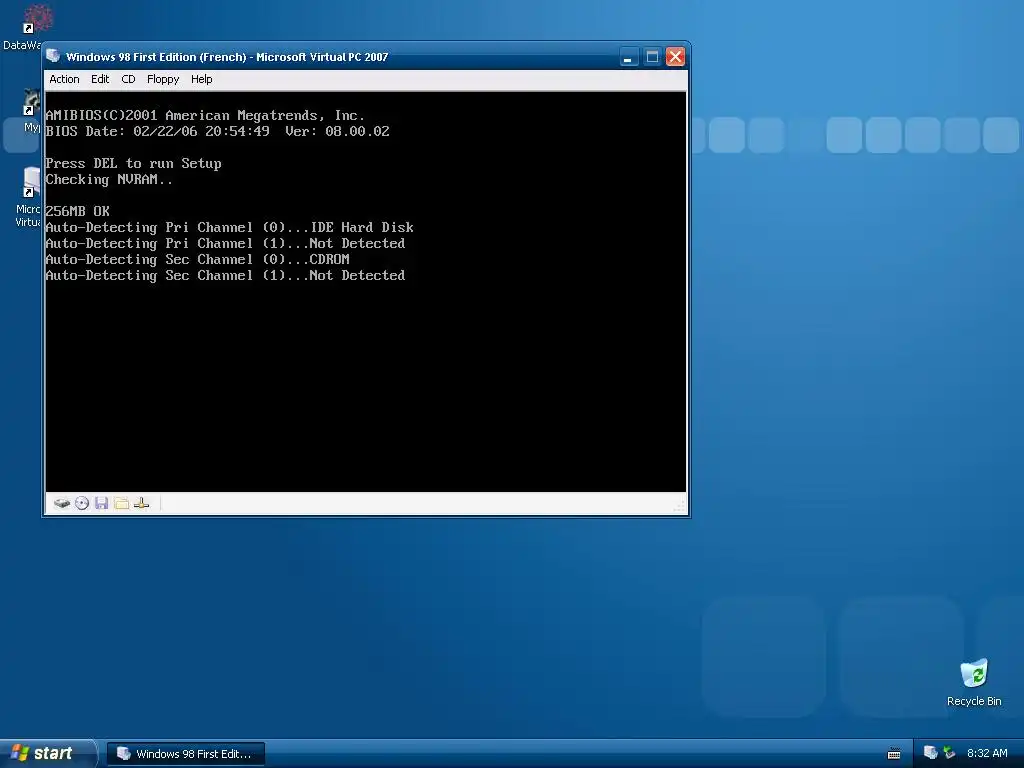
Task: Open the Floppy menu
Action: 163,79
